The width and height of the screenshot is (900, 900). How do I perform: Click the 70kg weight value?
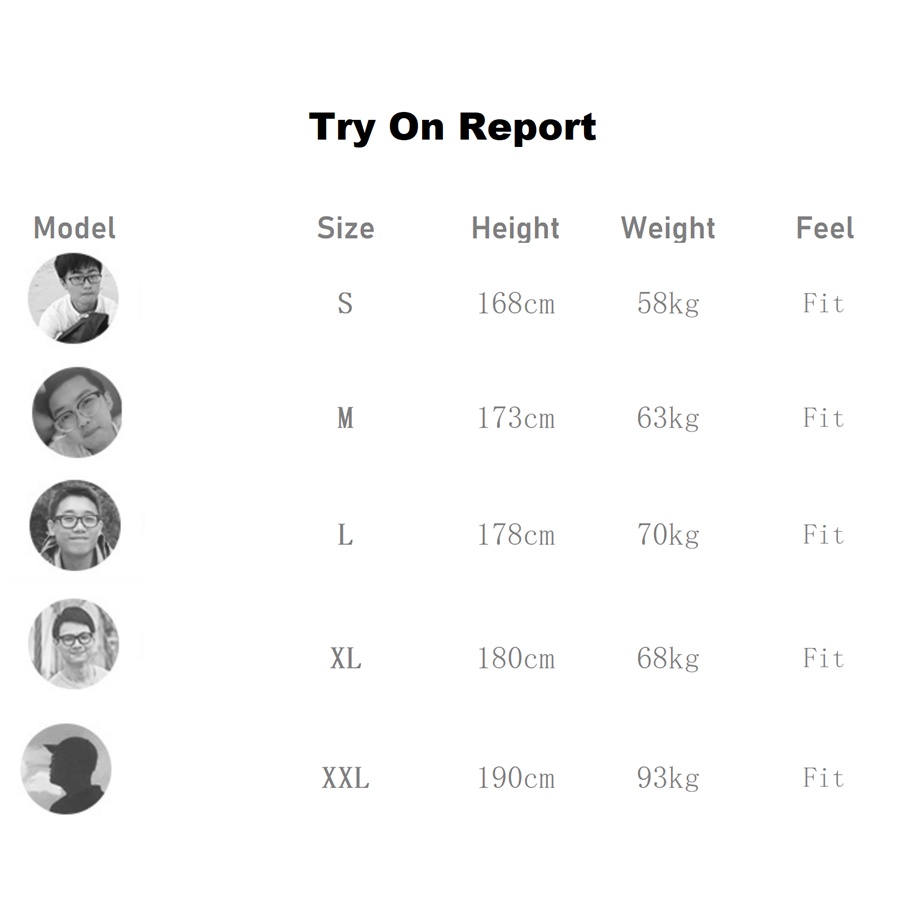click(668, 535)
